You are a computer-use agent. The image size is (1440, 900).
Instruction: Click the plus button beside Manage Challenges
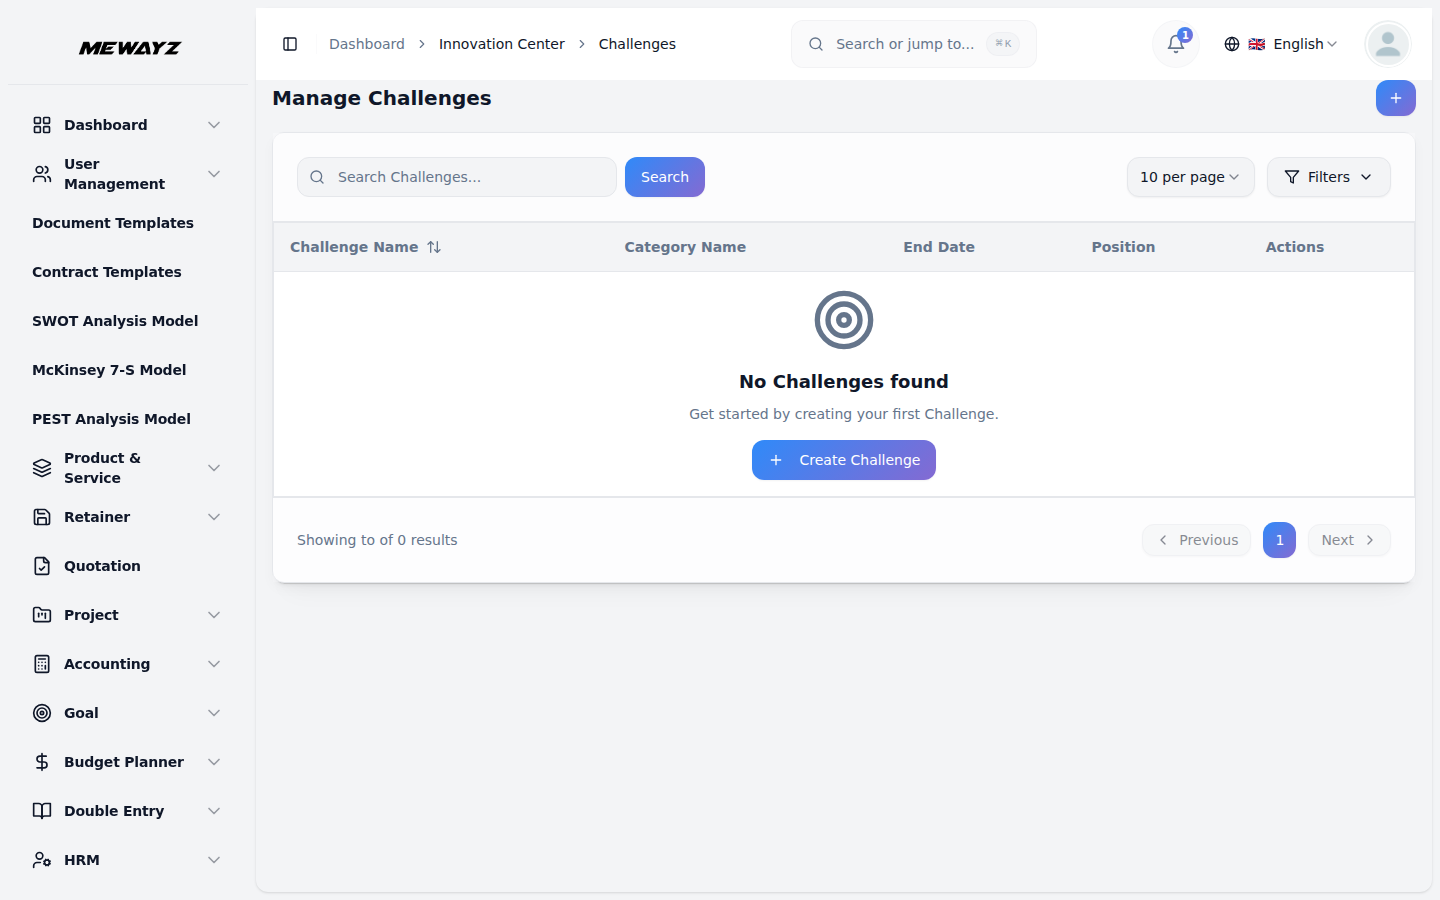(x=1395, y=98)
